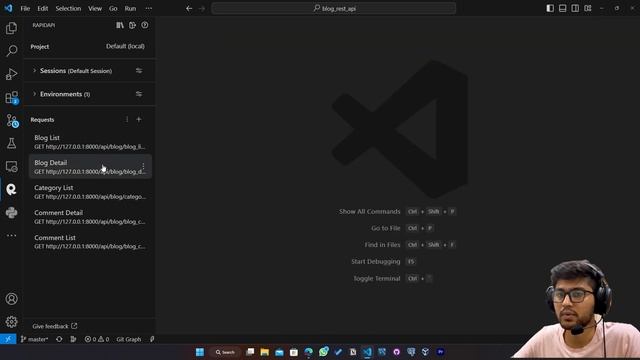Synchronize changes in status bar
Screen dimensions: 640x360
pyautogui.click(x=59, y=339)
